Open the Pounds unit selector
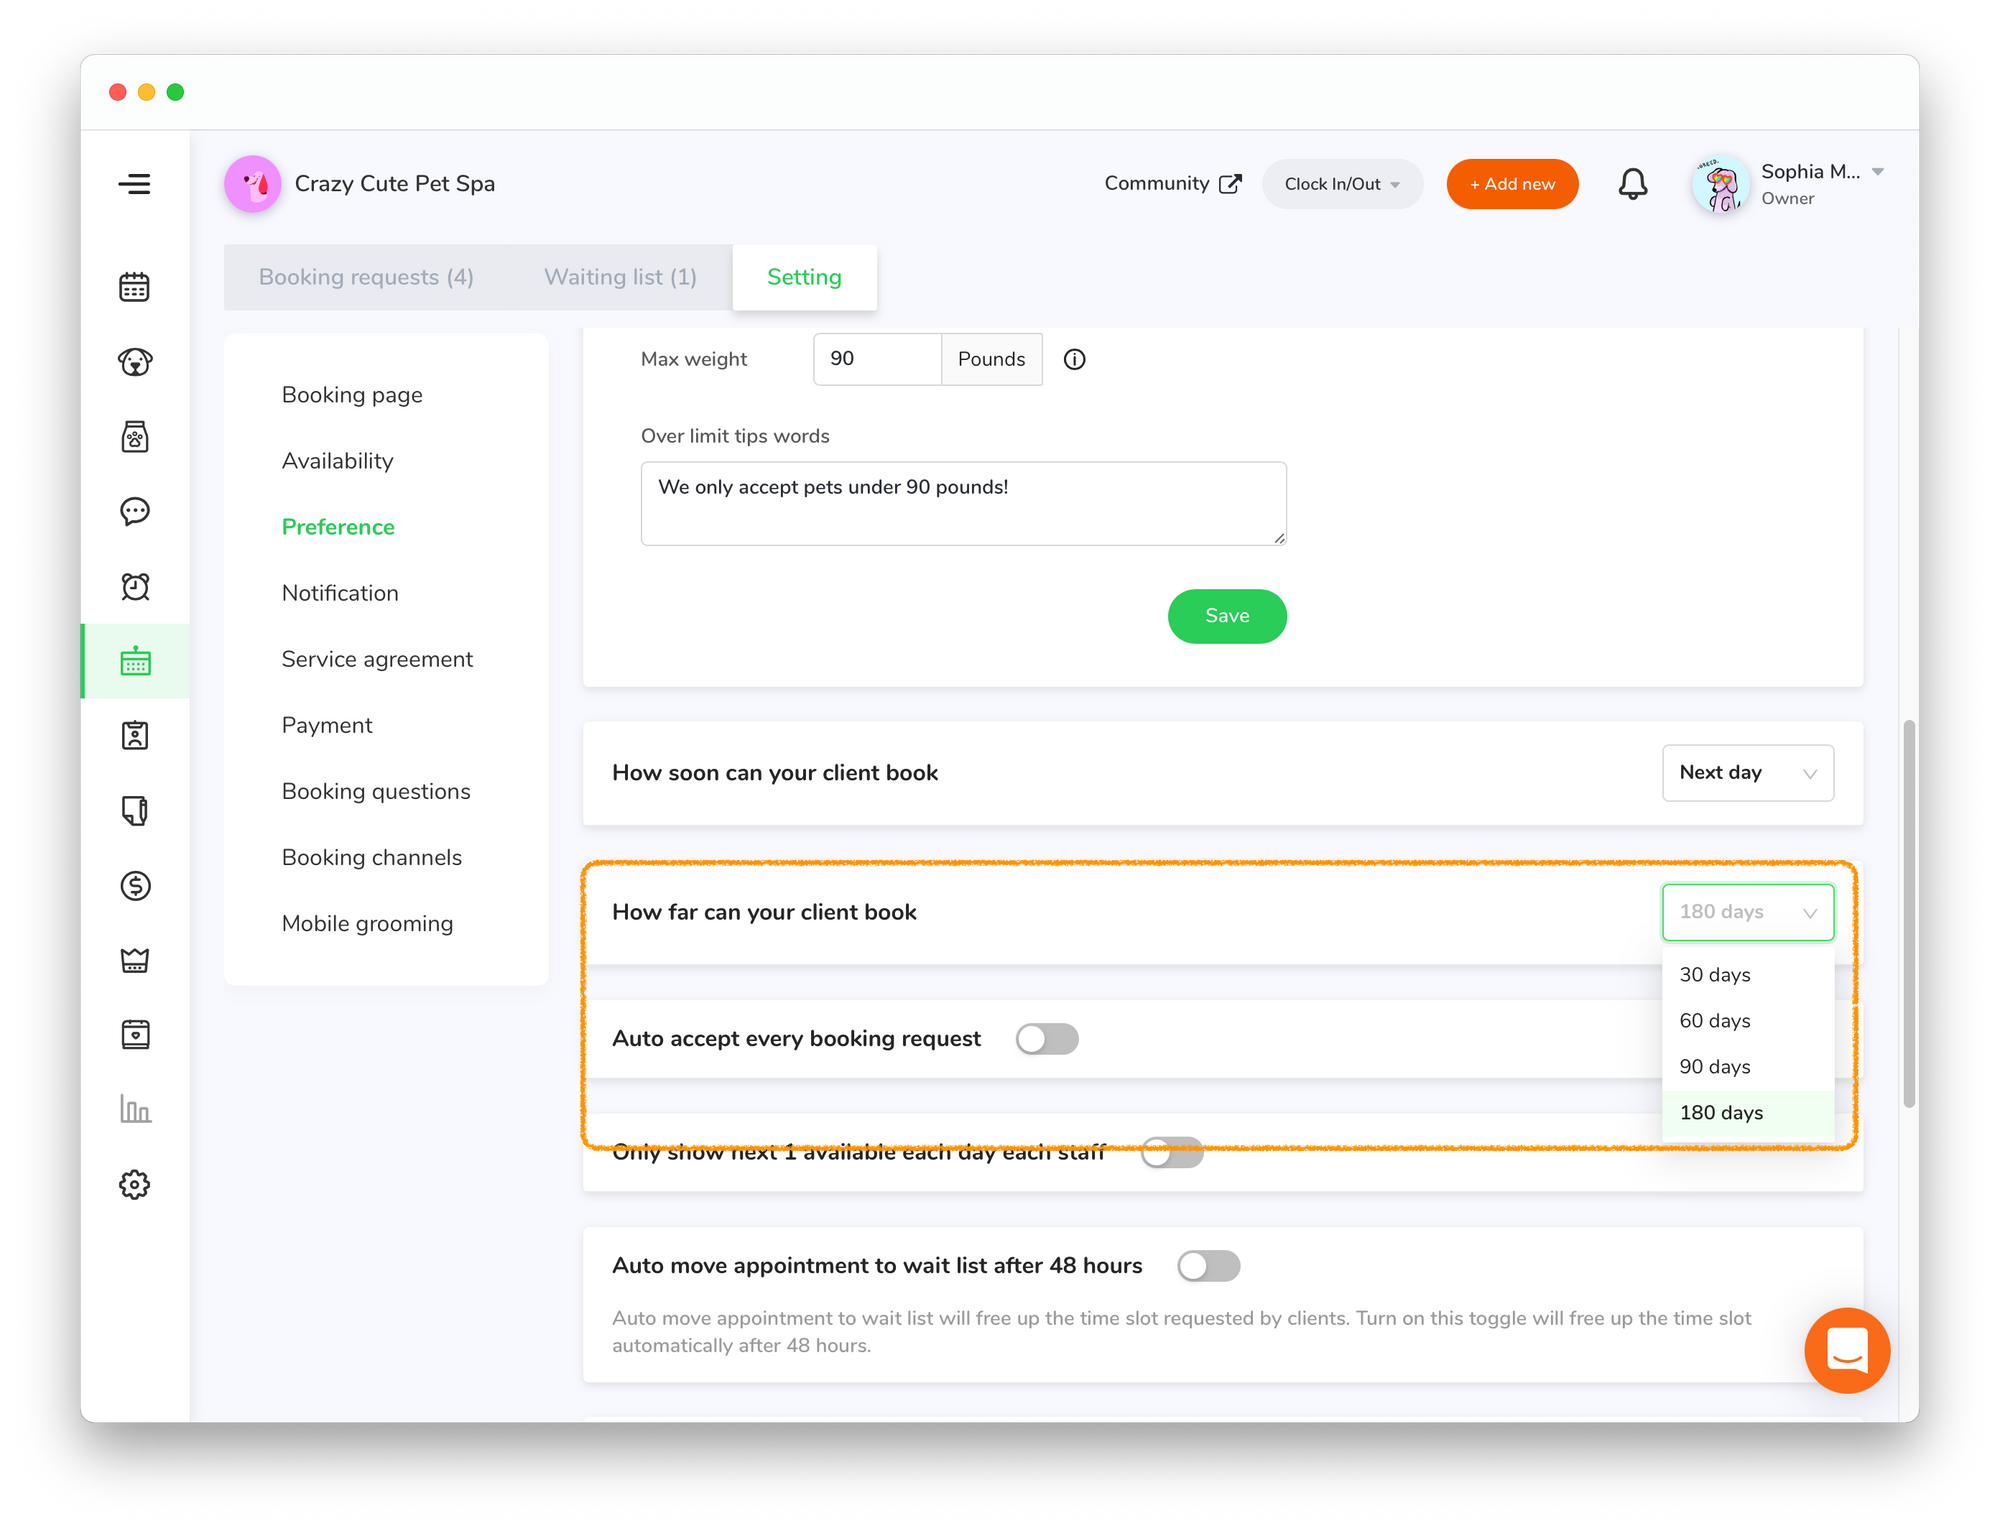This screenshot has width=2000, height=1529. click(991, 359)
